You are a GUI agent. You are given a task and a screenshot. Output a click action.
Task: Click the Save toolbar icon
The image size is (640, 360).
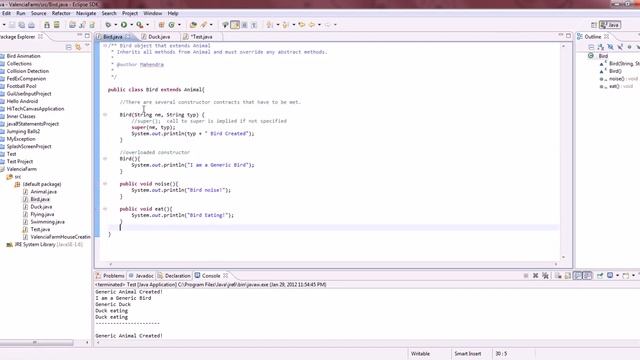coord(12,25)
